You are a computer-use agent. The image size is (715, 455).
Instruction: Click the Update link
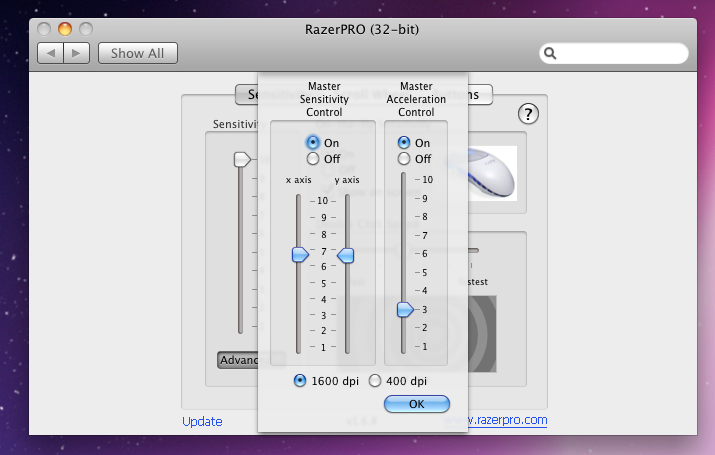tap(202, 421)
